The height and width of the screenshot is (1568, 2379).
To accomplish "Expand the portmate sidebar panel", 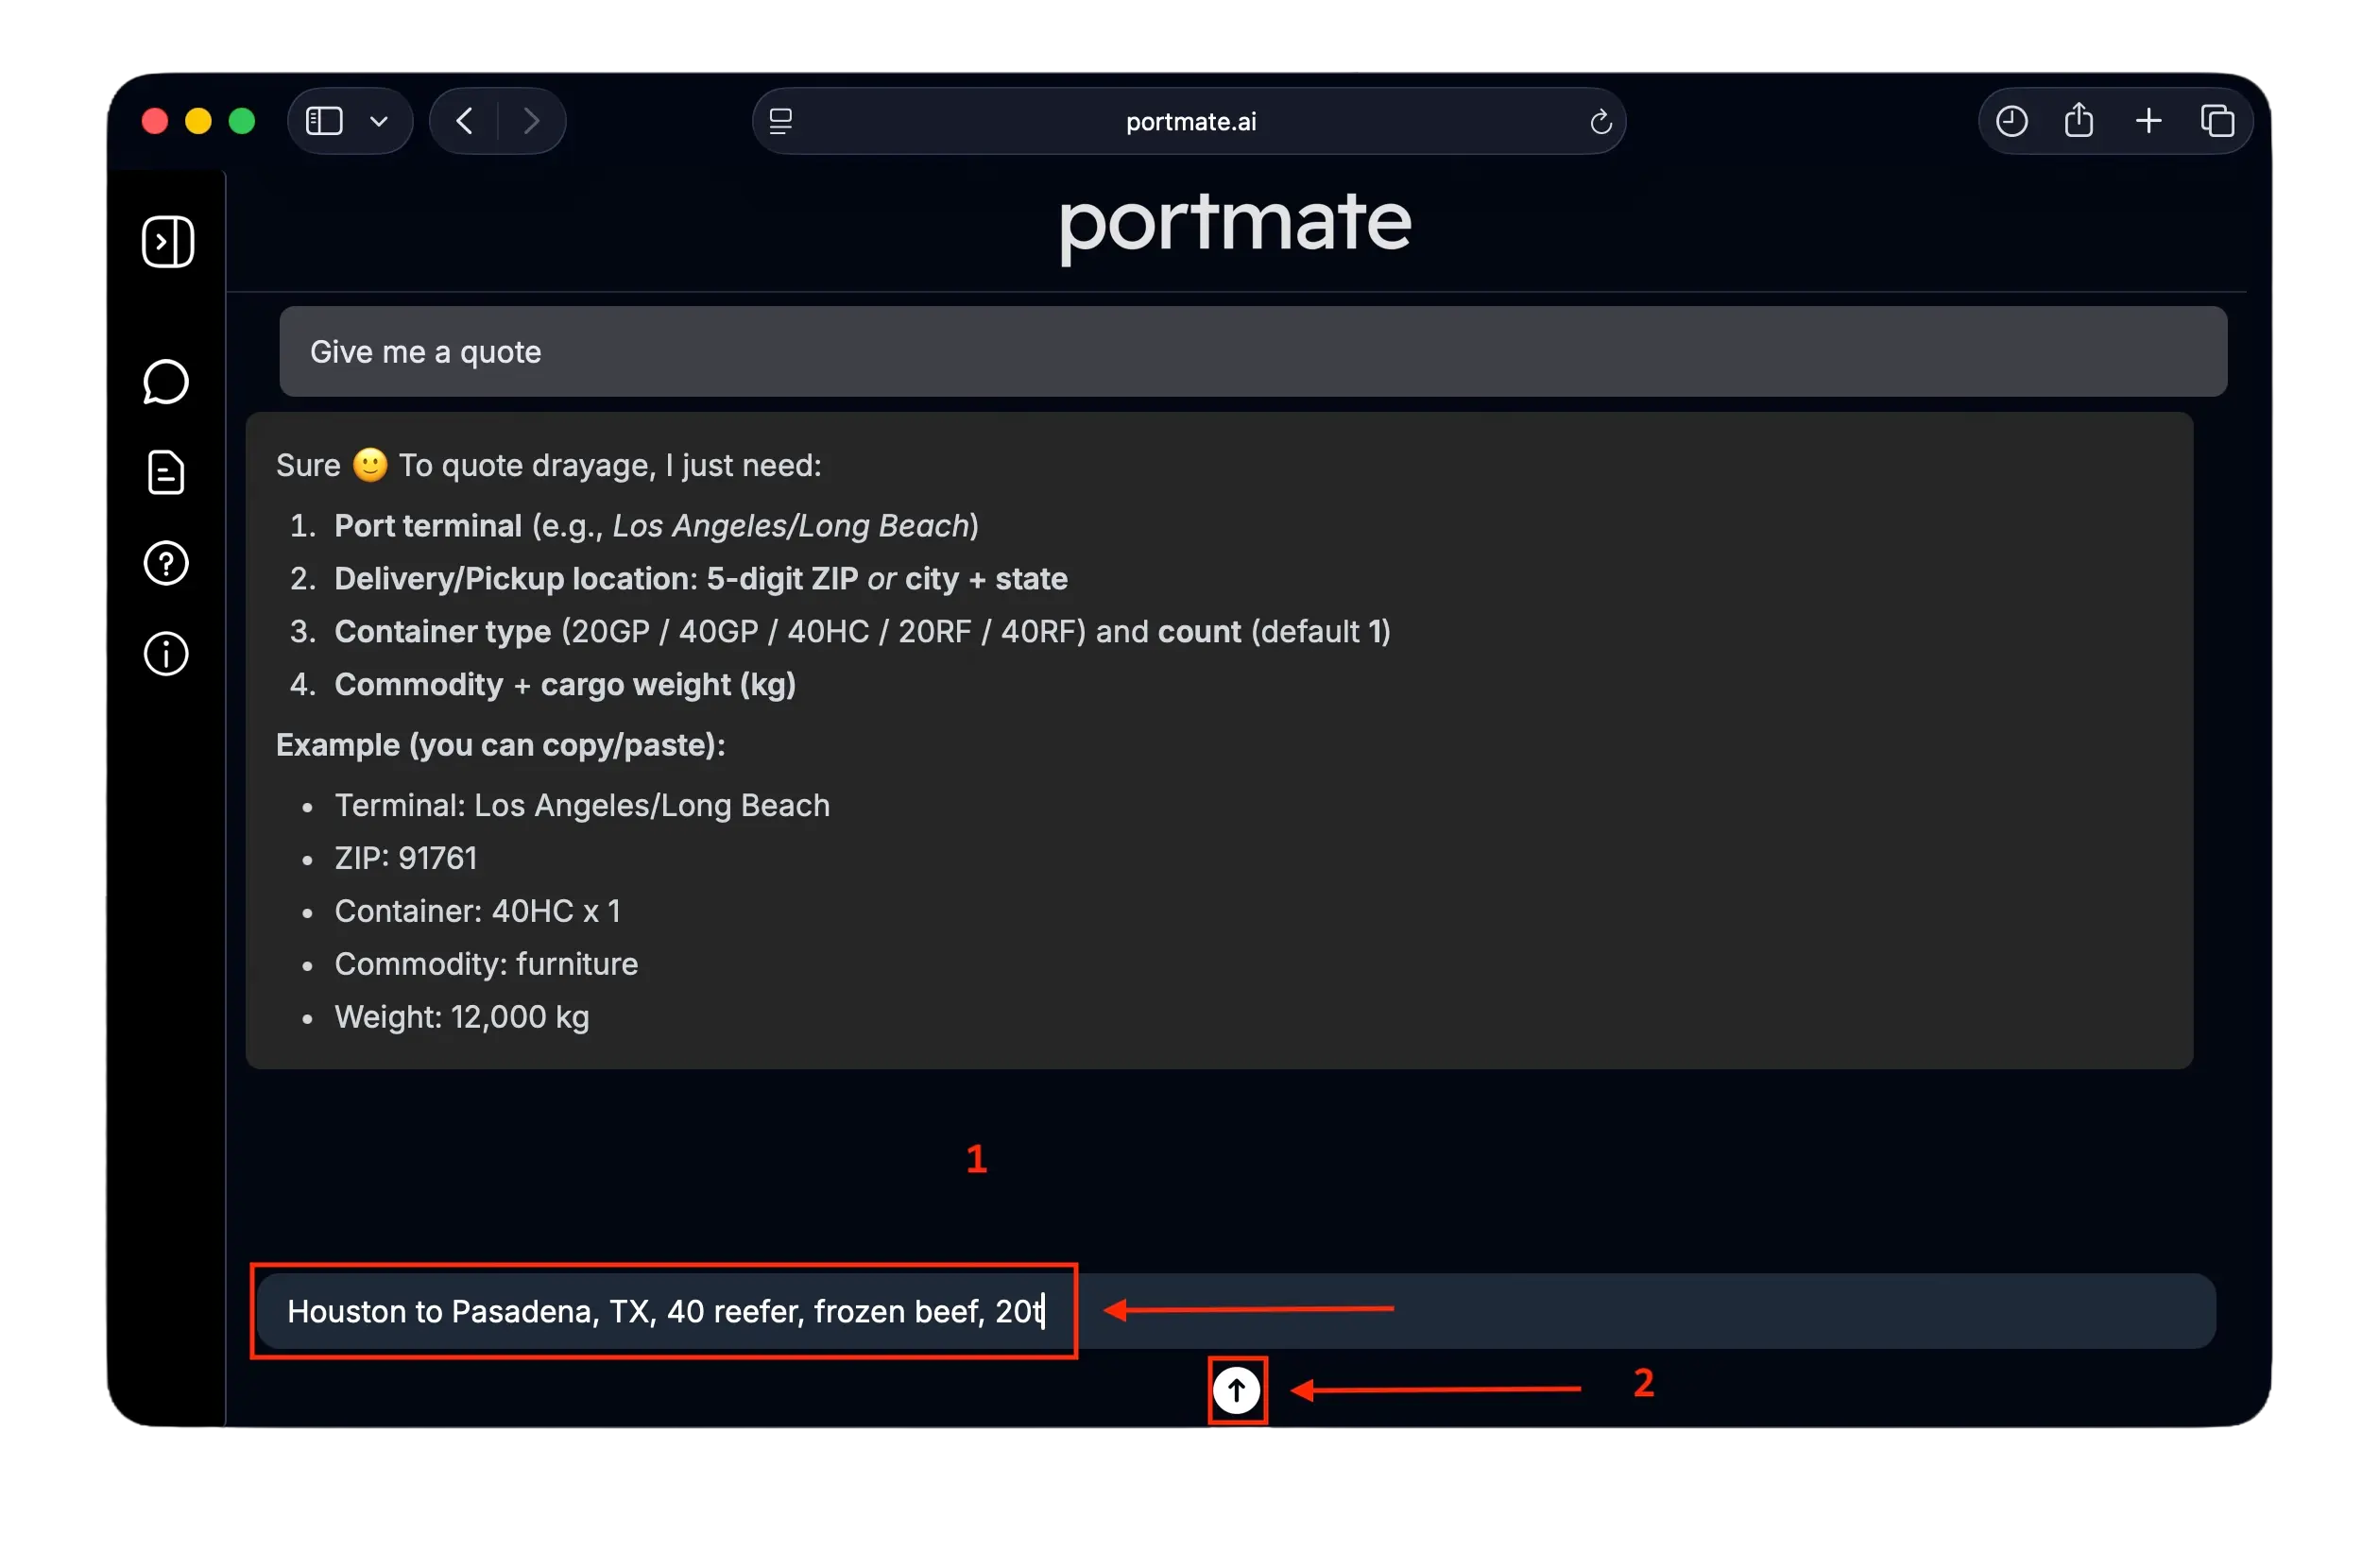I will (167, 241).
